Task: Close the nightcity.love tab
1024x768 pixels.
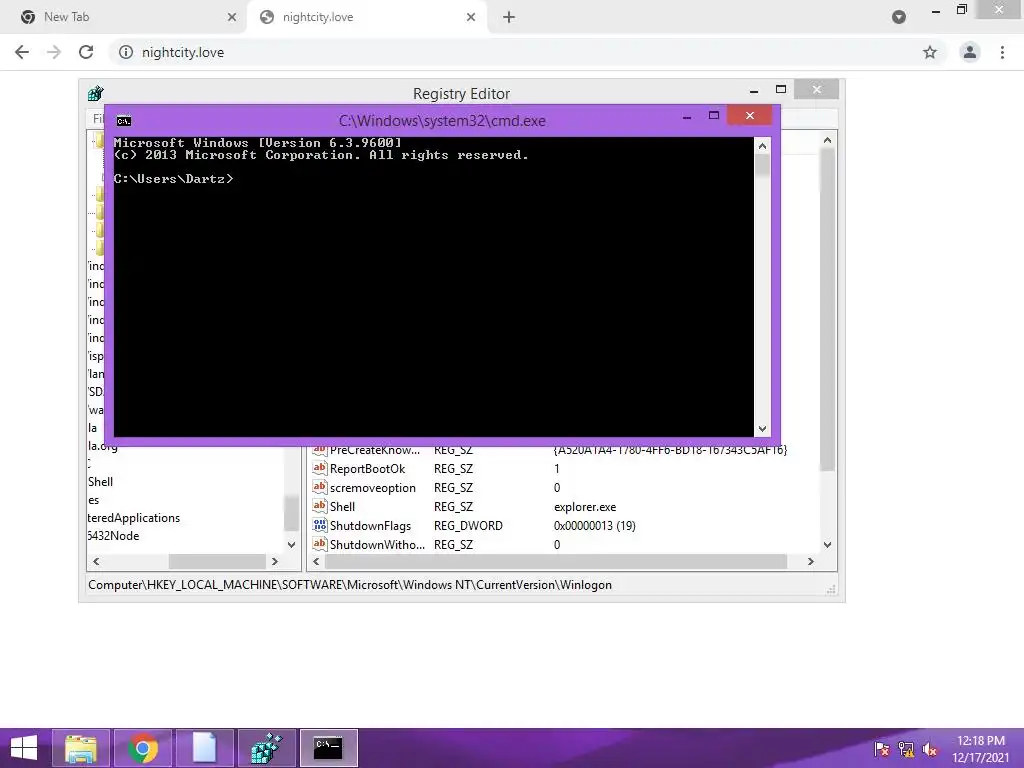Action: tap(471, 17)
